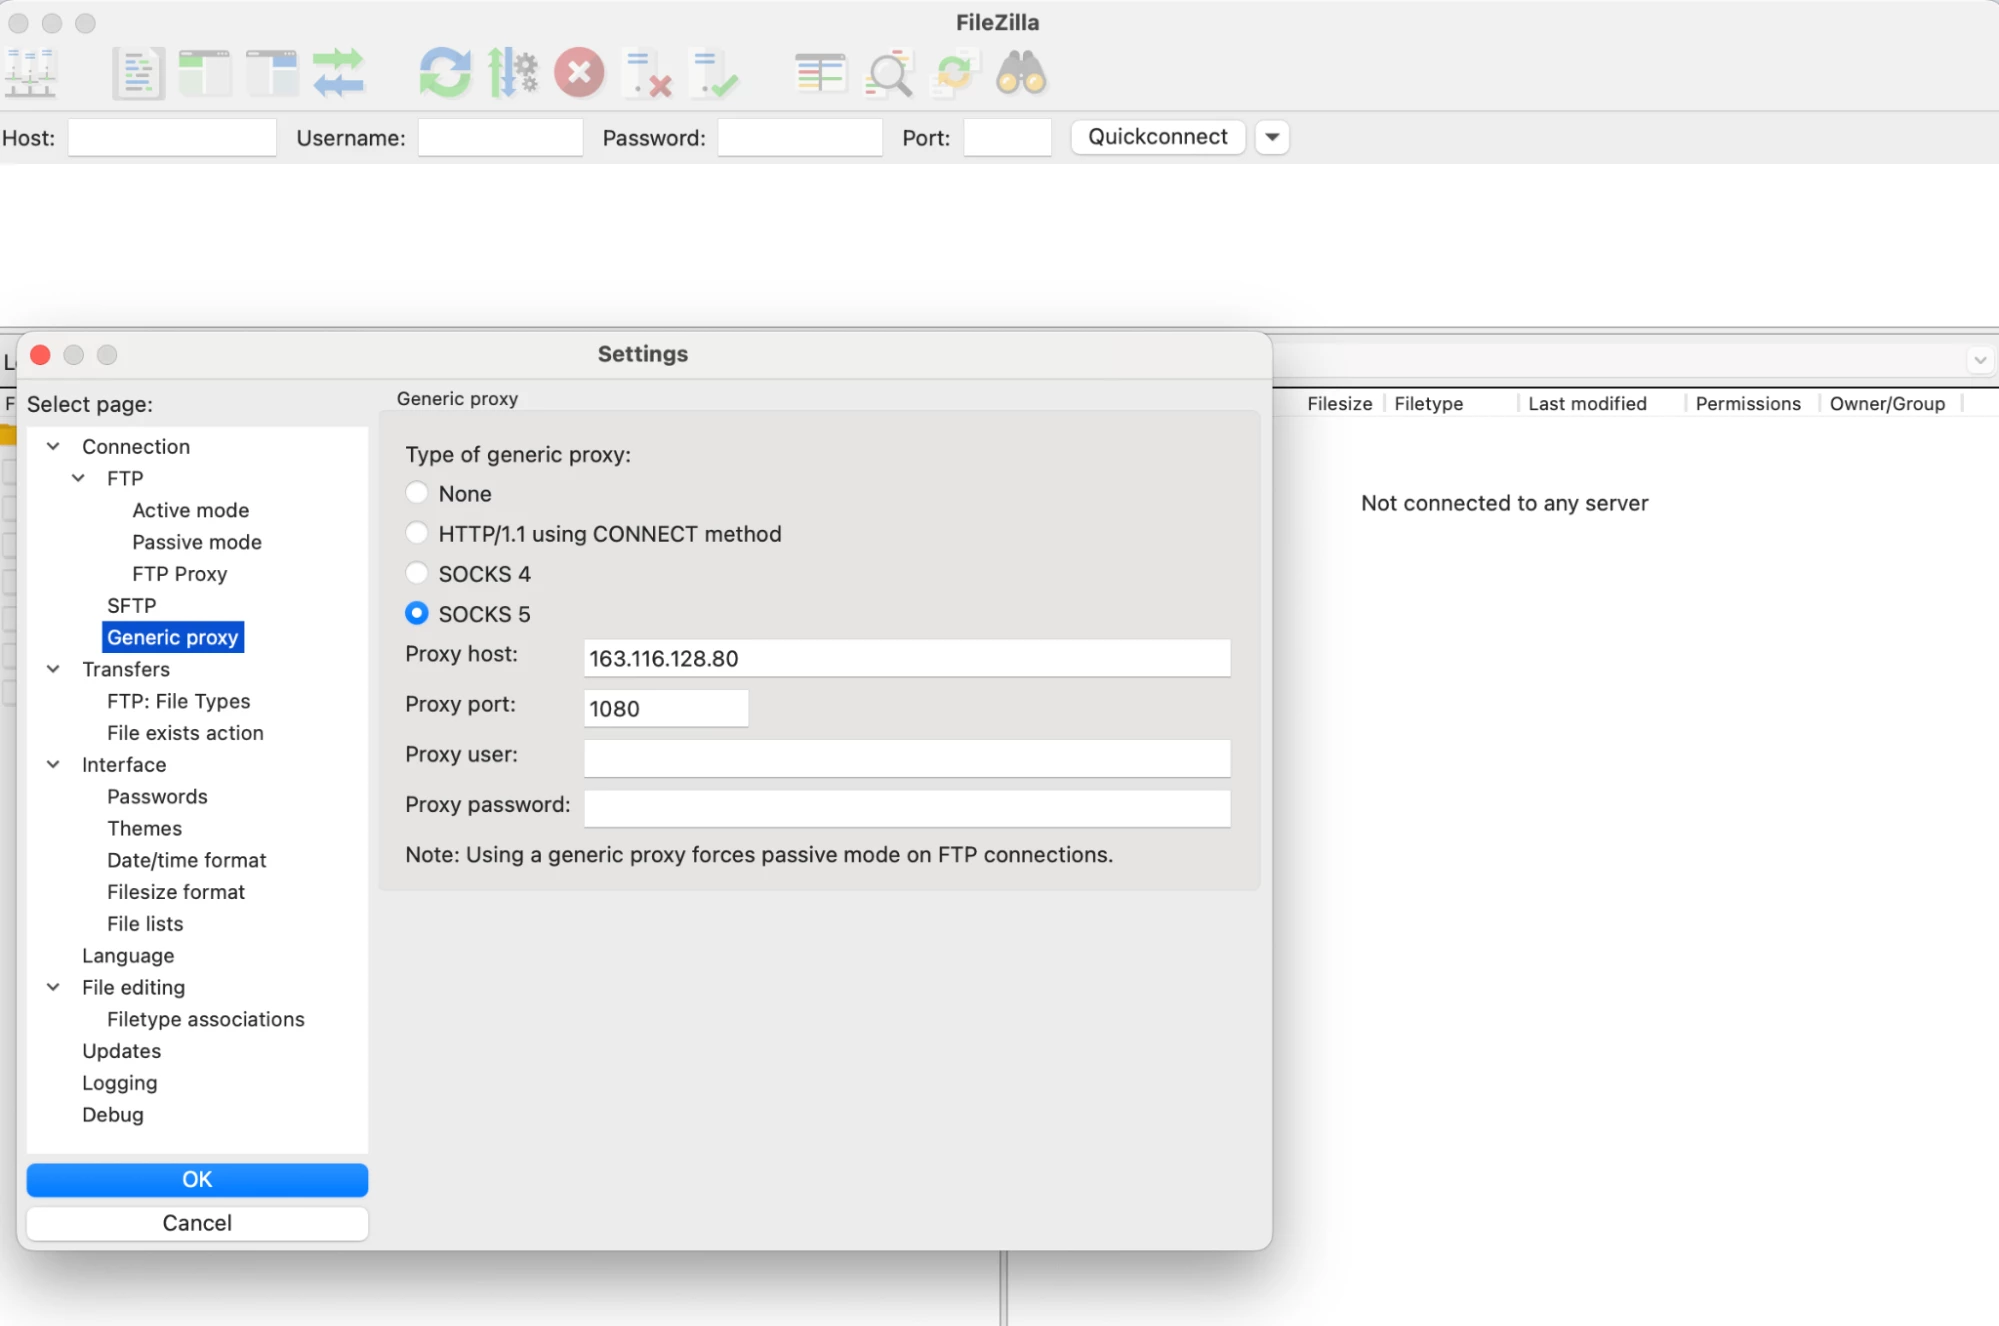The height and width of the screenshot is (1326, 1999).
Task: Toggle transfer queue display icon
Action: click(338, 74)
